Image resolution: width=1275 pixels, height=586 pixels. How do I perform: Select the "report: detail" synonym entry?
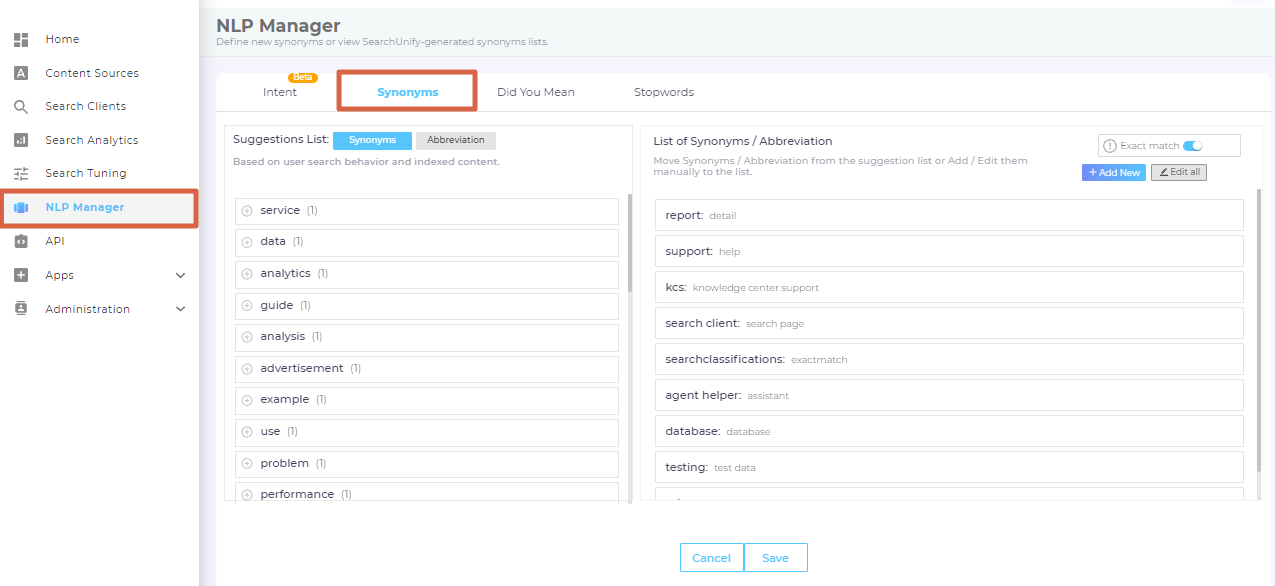pos(949,215)
